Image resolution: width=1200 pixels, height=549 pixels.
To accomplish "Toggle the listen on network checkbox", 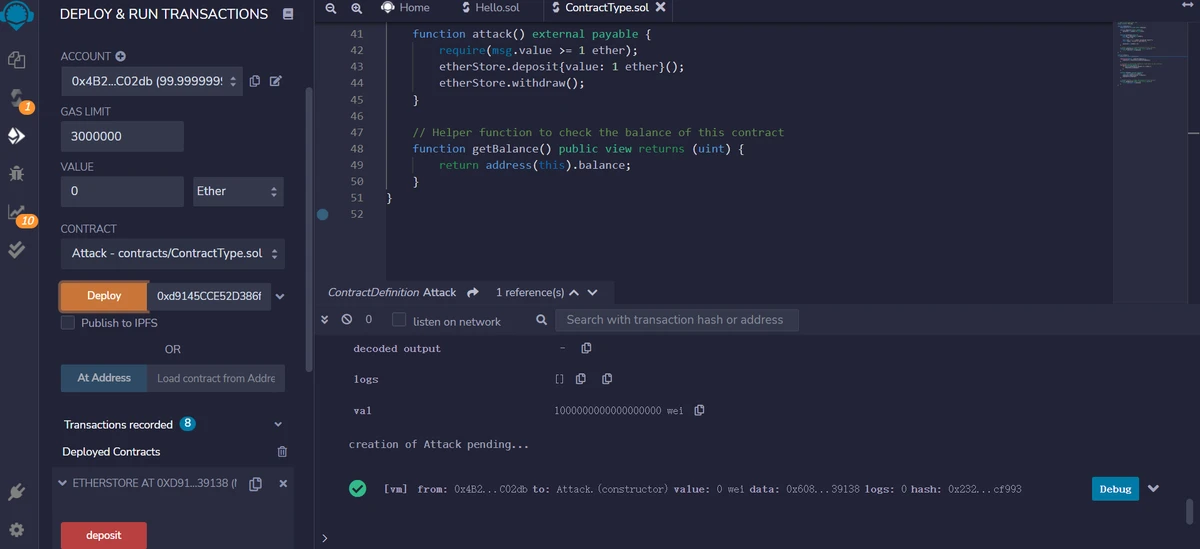I will click(399, 321).
